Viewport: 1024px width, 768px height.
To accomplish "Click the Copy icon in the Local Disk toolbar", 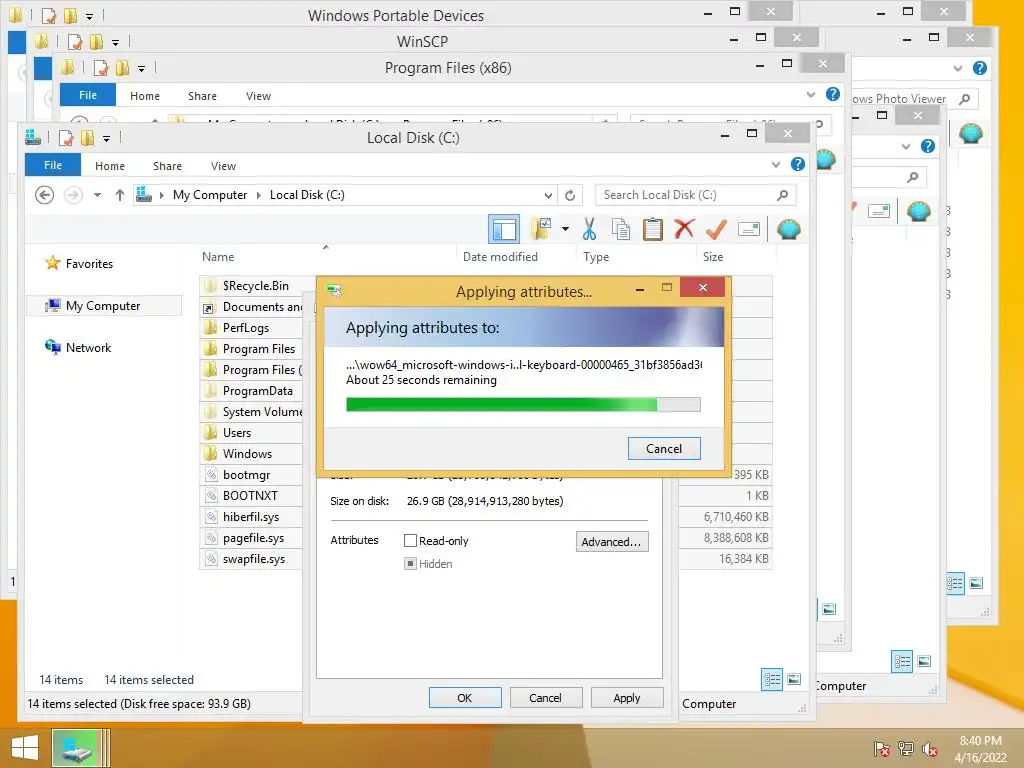I will pyautogui.click(x=621, y=229).
